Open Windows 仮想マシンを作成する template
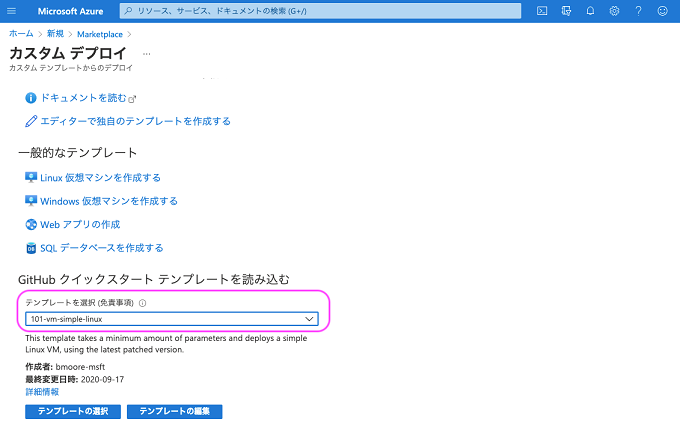 (109, 201)
